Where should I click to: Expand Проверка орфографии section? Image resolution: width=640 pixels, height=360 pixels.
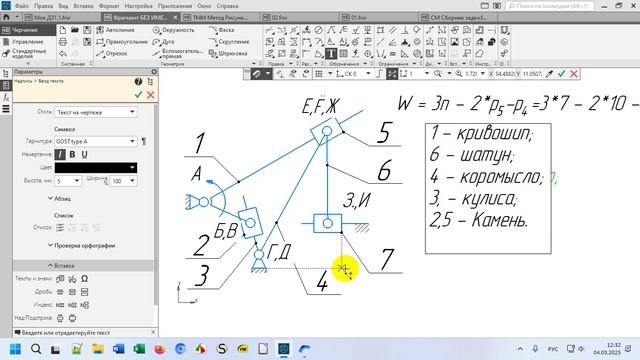click(81, 246)
